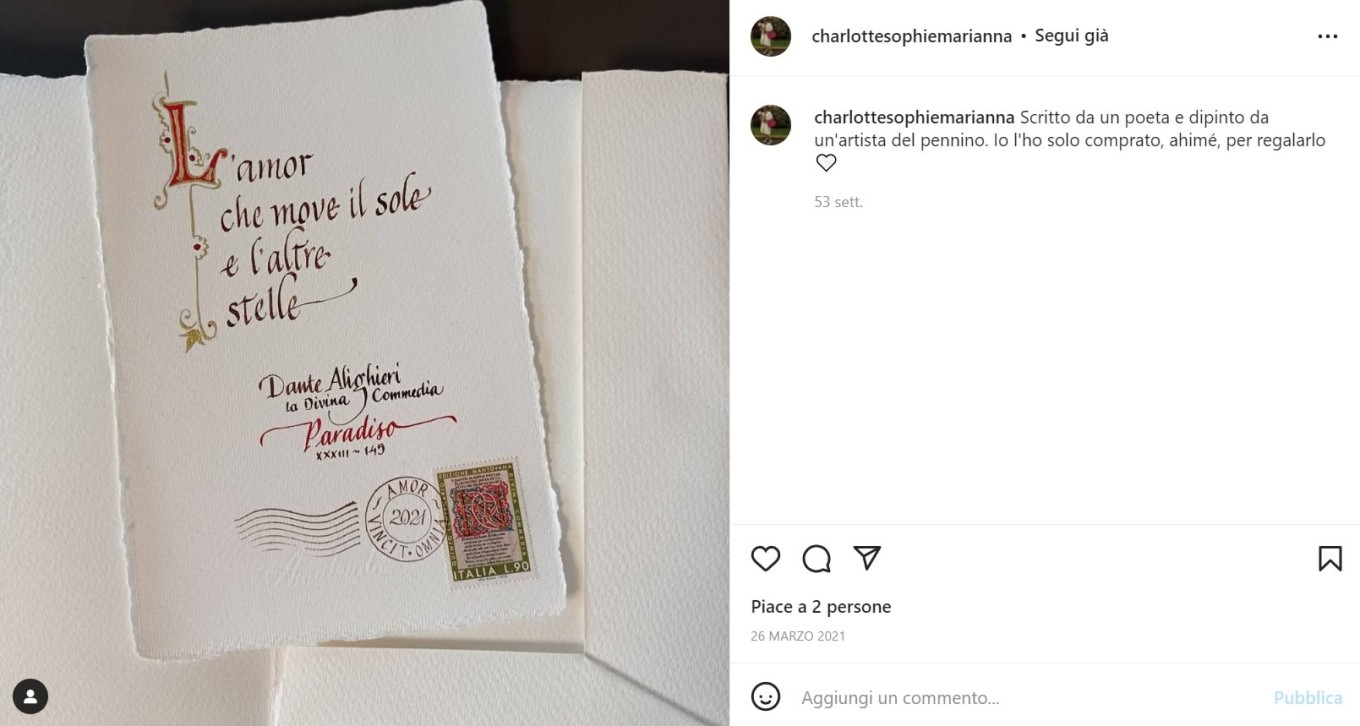Screen dimensions: 1360x726
Task: Open charlottesophiemarianna username in header
Action: click(x=912, y=36)
